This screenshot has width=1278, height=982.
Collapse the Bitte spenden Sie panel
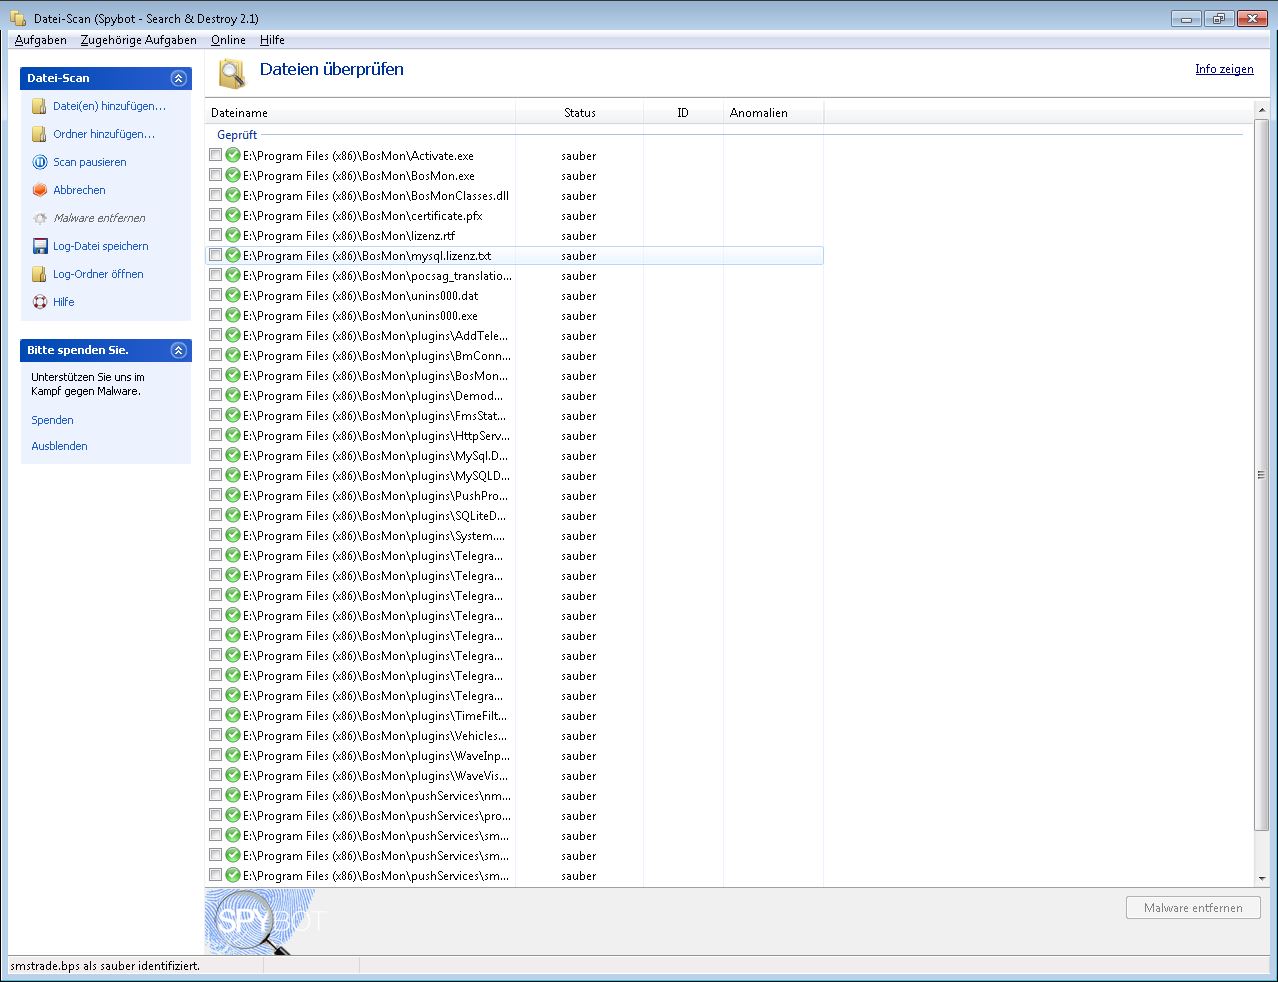(178, 350)
